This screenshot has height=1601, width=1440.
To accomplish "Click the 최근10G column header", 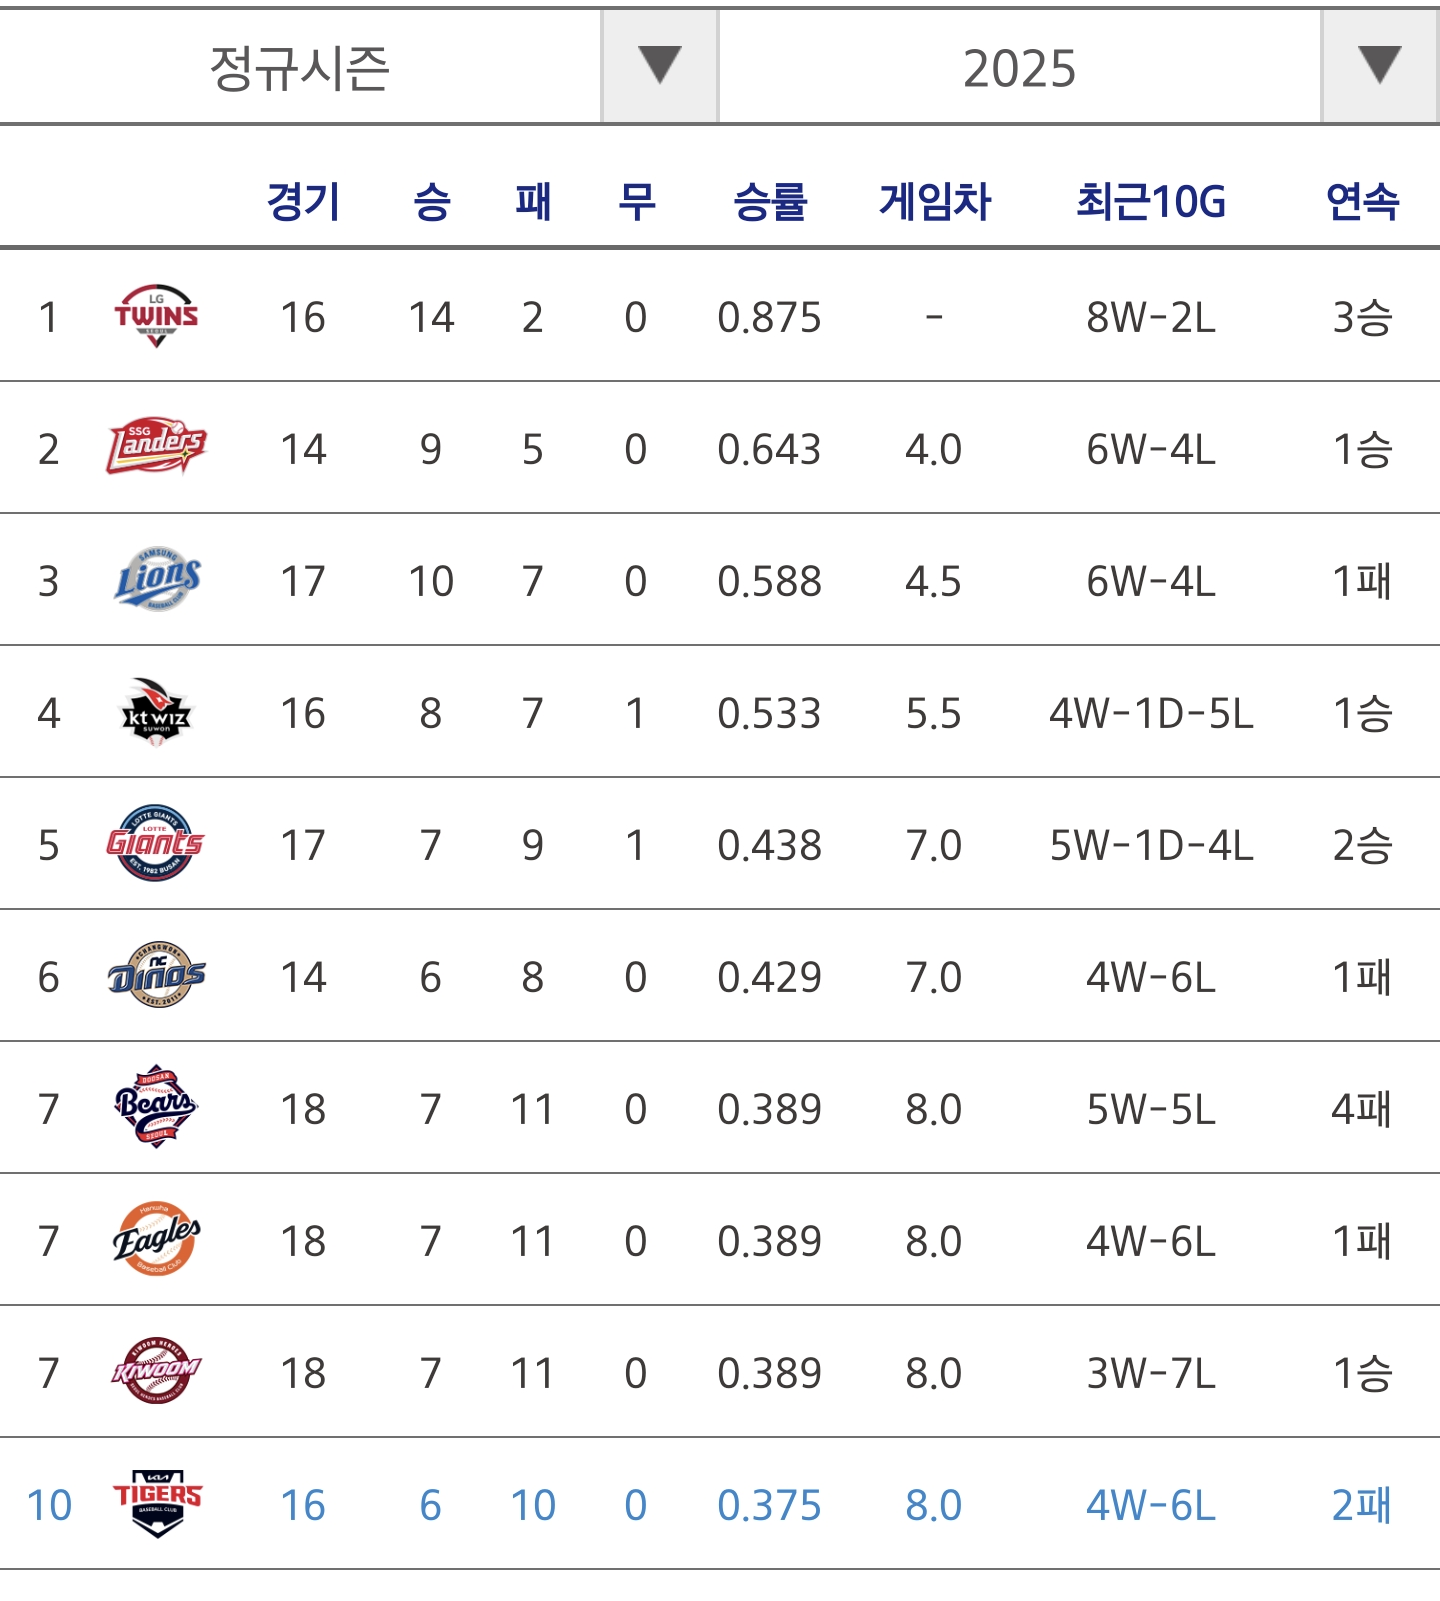I will tap(1151, 201).
